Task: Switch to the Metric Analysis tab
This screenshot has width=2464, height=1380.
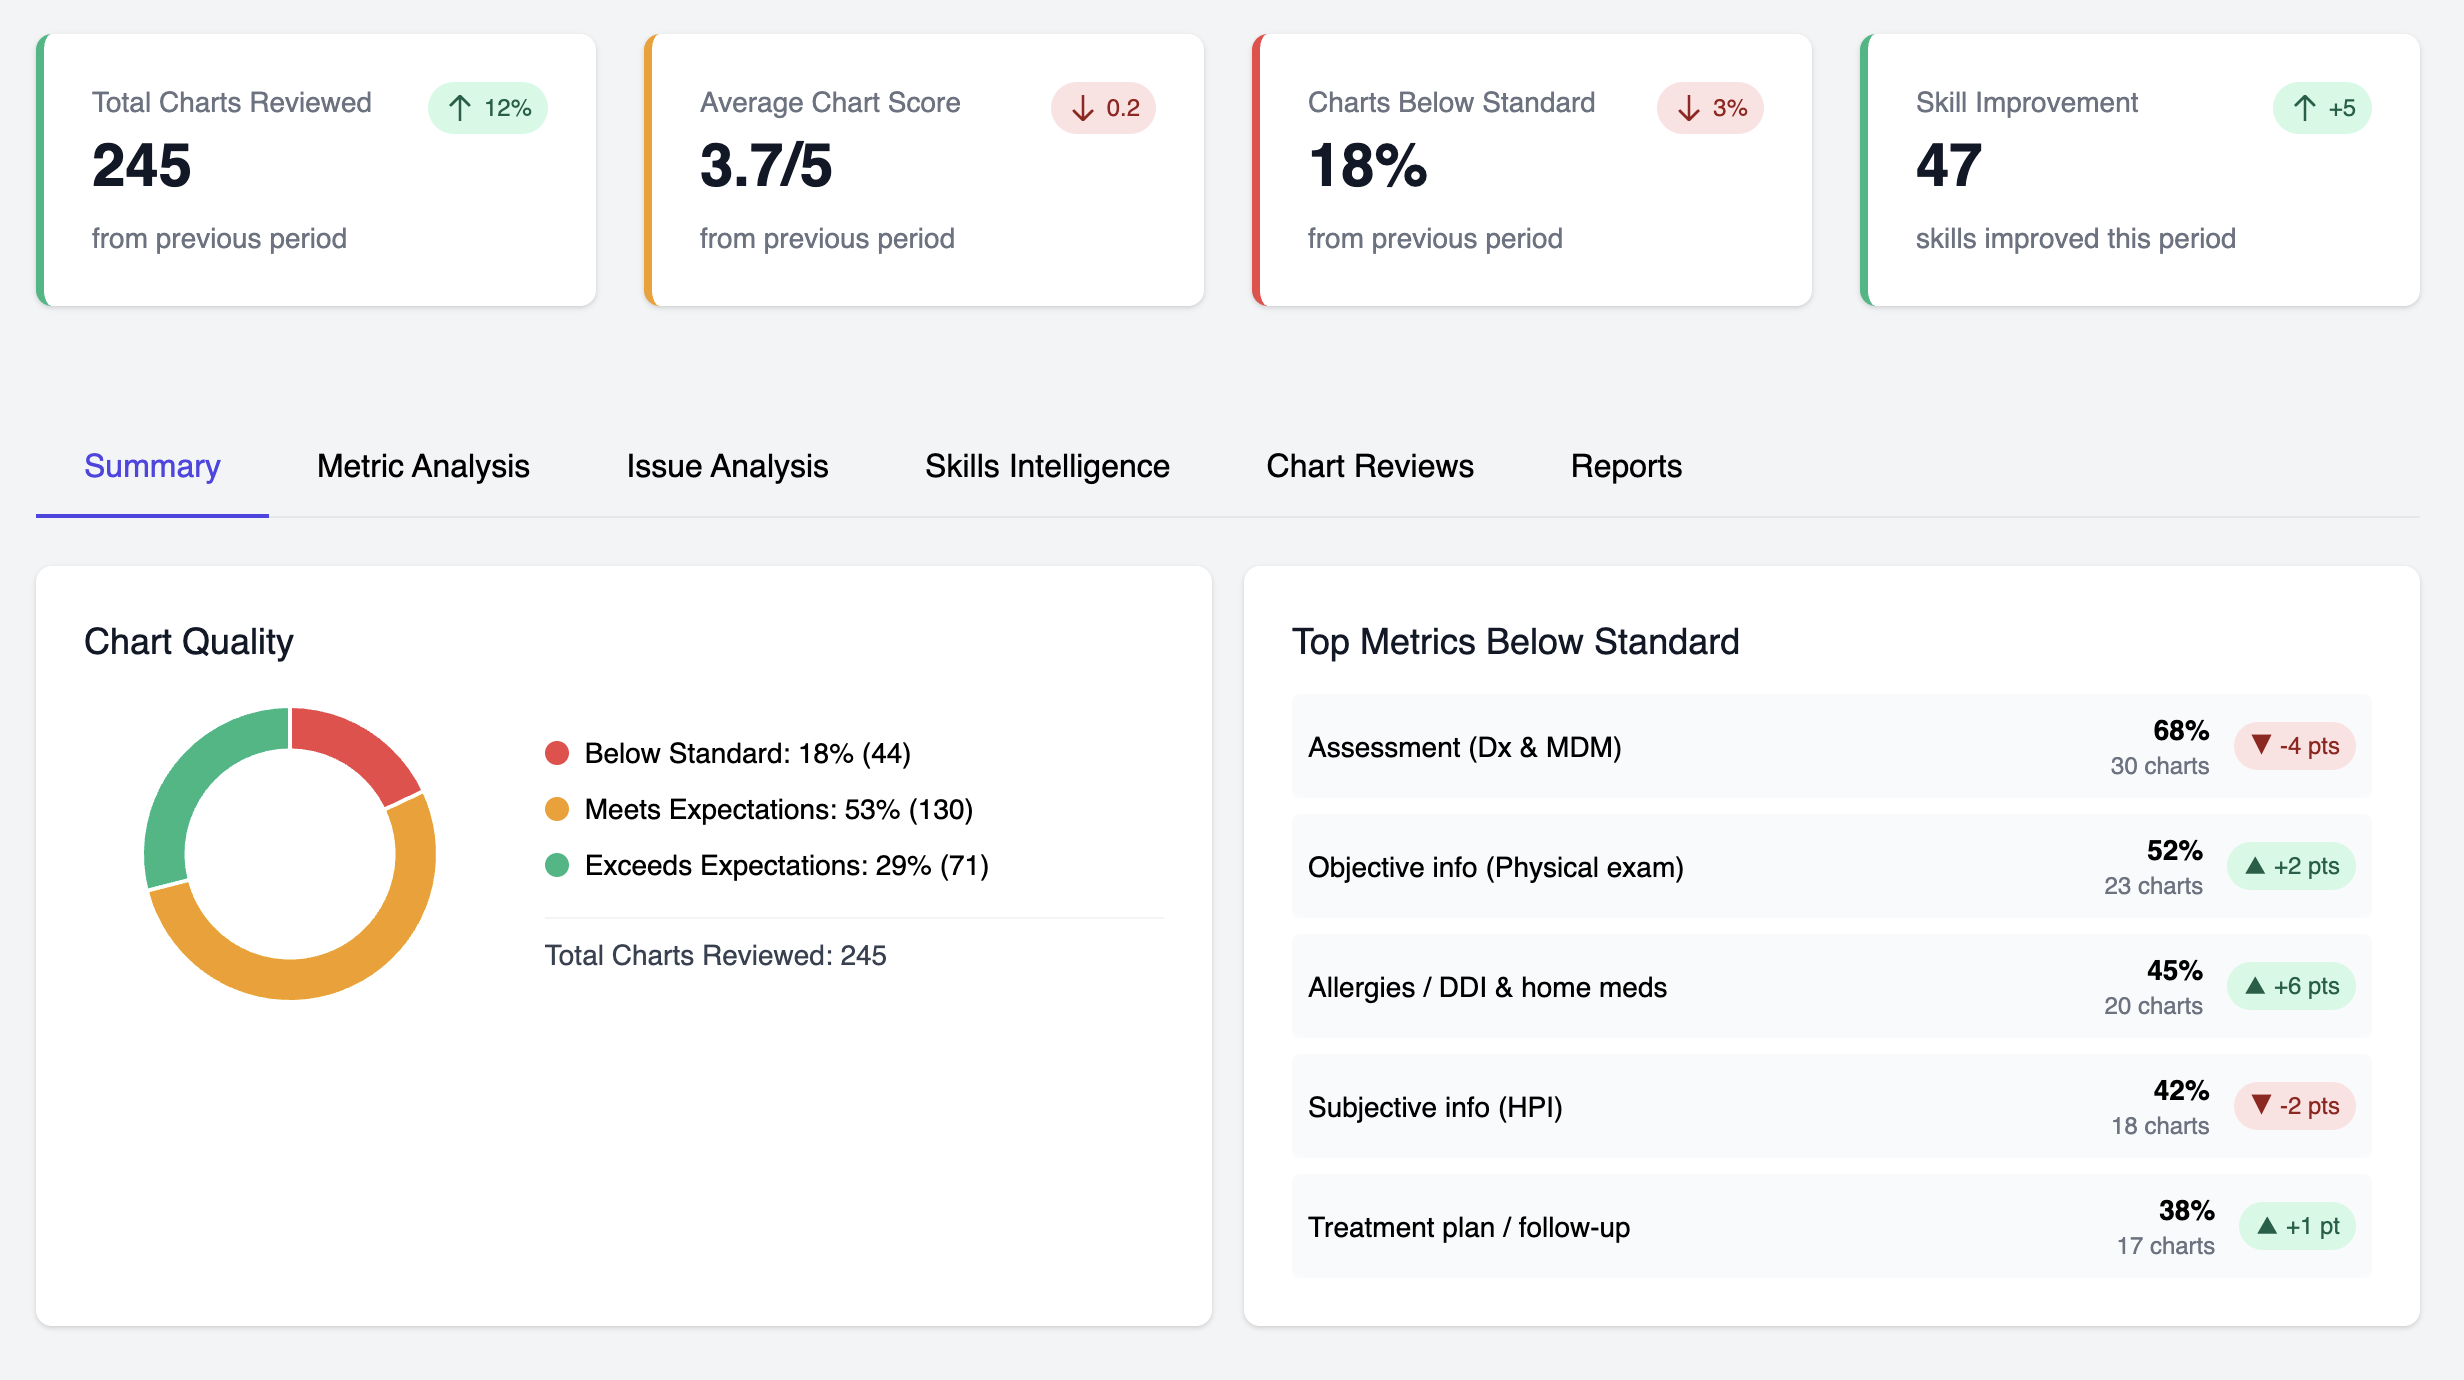Action: pos(422,466)
